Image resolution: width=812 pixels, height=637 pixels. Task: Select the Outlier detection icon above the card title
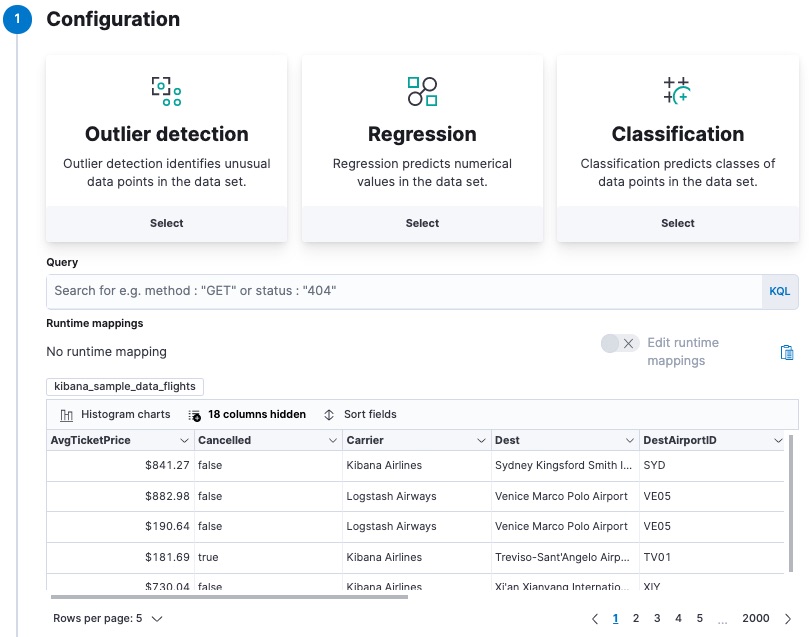(x=166, y=88)
